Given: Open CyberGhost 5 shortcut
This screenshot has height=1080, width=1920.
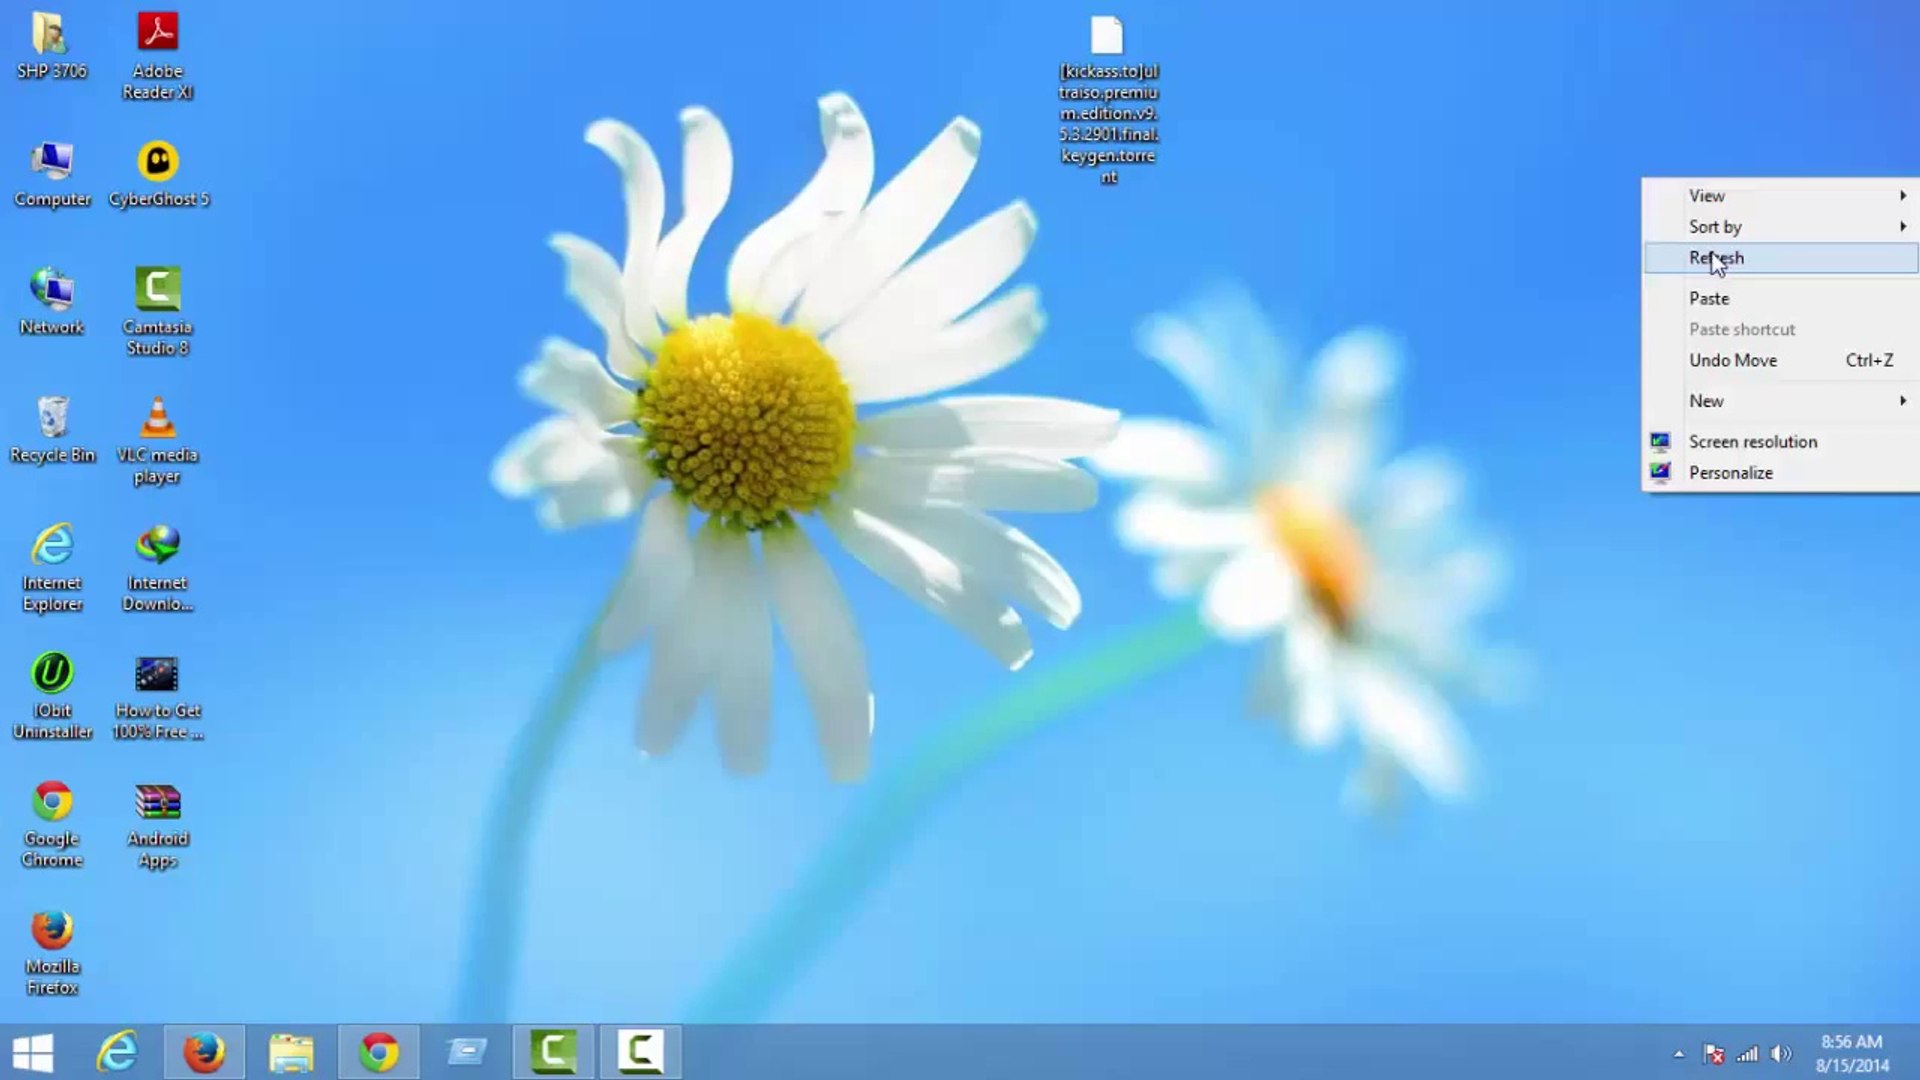Looking at the screenshot, I should tap(158, 173).
